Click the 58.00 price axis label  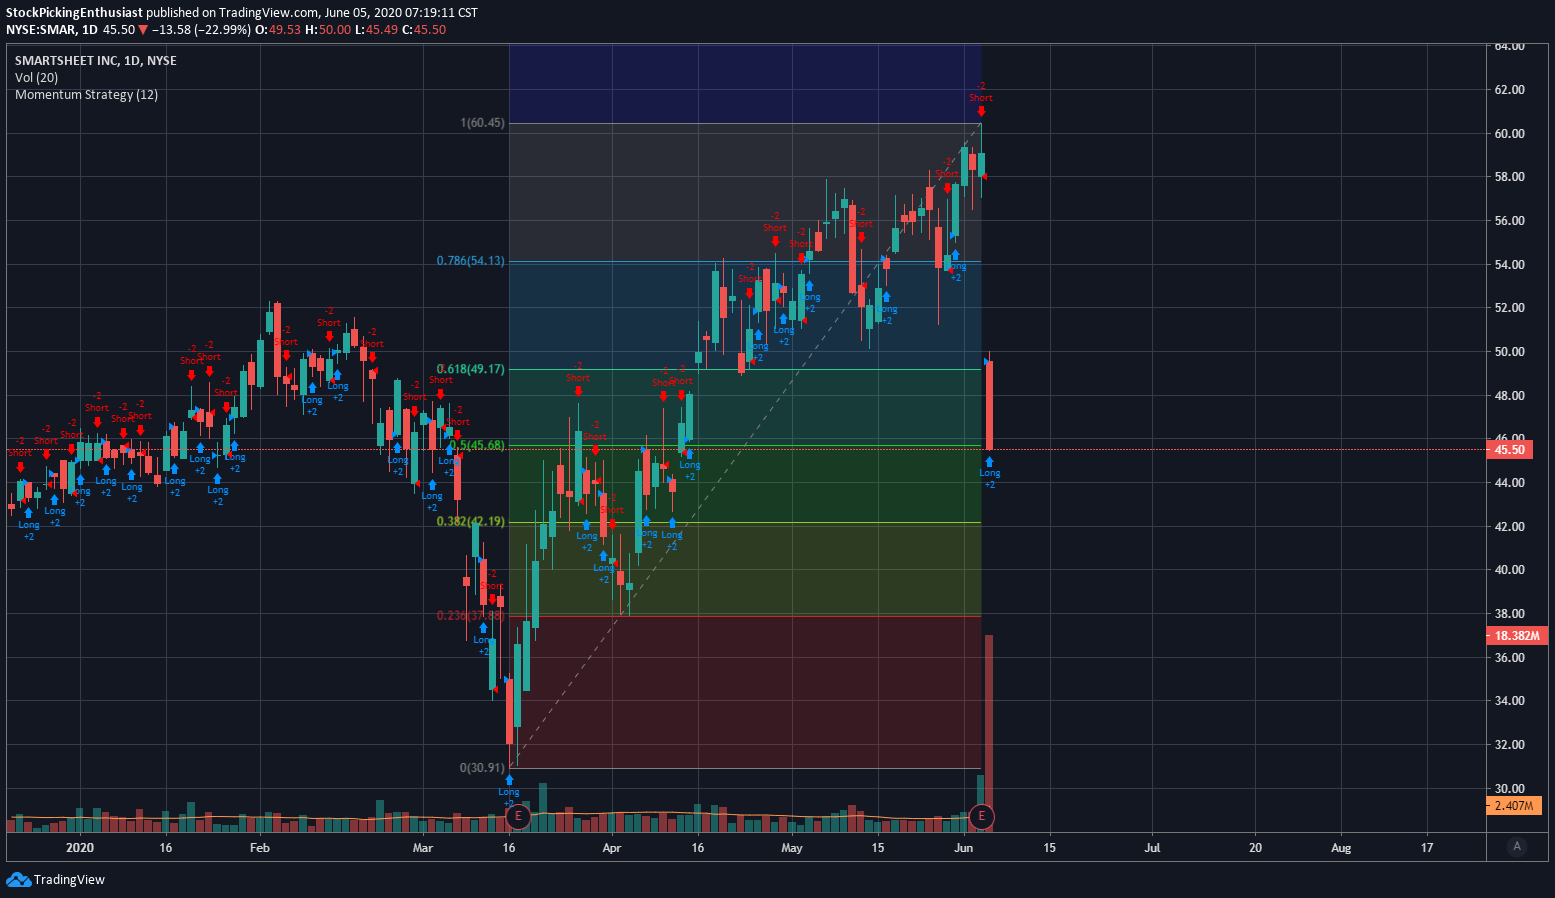click(1509, 177)
